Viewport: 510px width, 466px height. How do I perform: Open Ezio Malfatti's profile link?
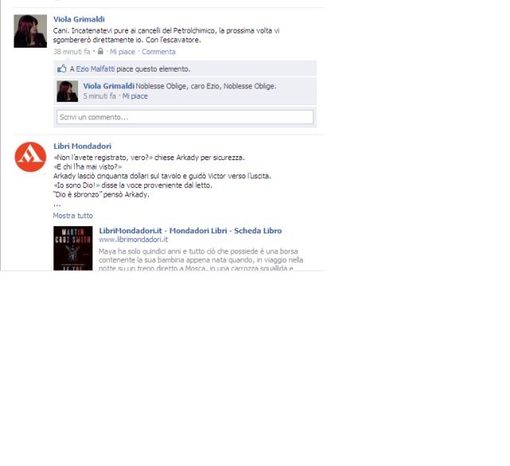pyautogui.click(x=95, y=69)
